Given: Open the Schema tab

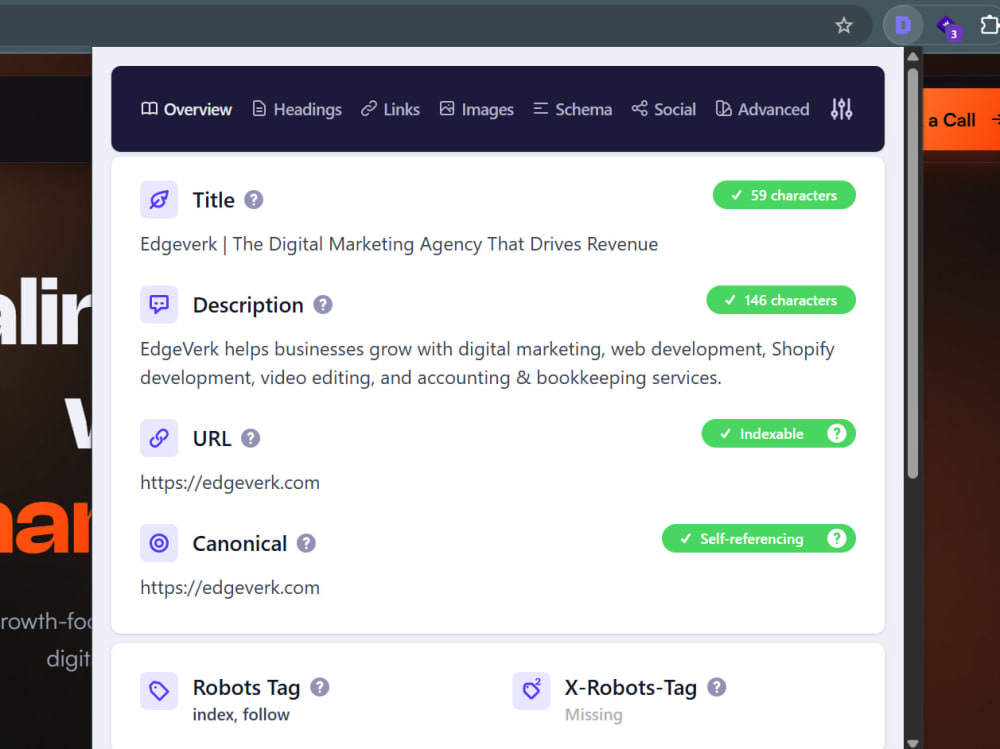Looking at the screenshot, I should coord(573,109).
